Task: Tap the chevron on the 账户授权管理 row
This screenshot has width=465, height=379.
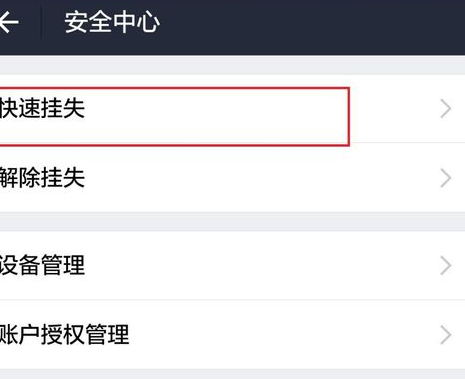Action: 446,335
